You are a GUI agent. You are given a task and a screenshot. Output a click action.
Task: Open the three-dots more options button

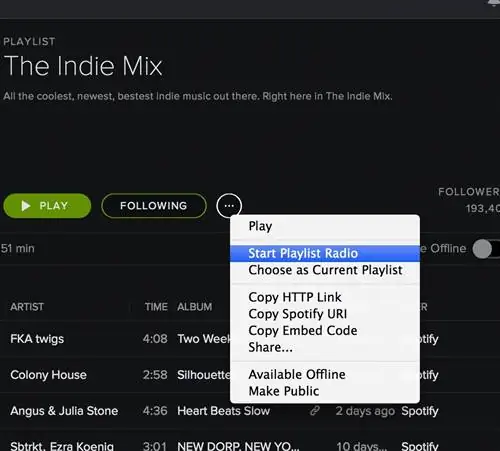coord(229,206)
